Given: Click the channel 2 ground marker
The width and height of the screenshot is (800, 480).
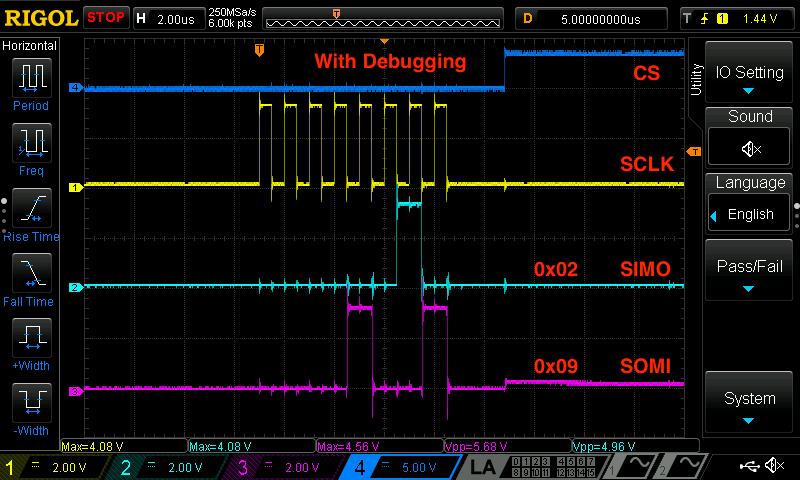Looking at the screenshot, I should coord(76,287).
